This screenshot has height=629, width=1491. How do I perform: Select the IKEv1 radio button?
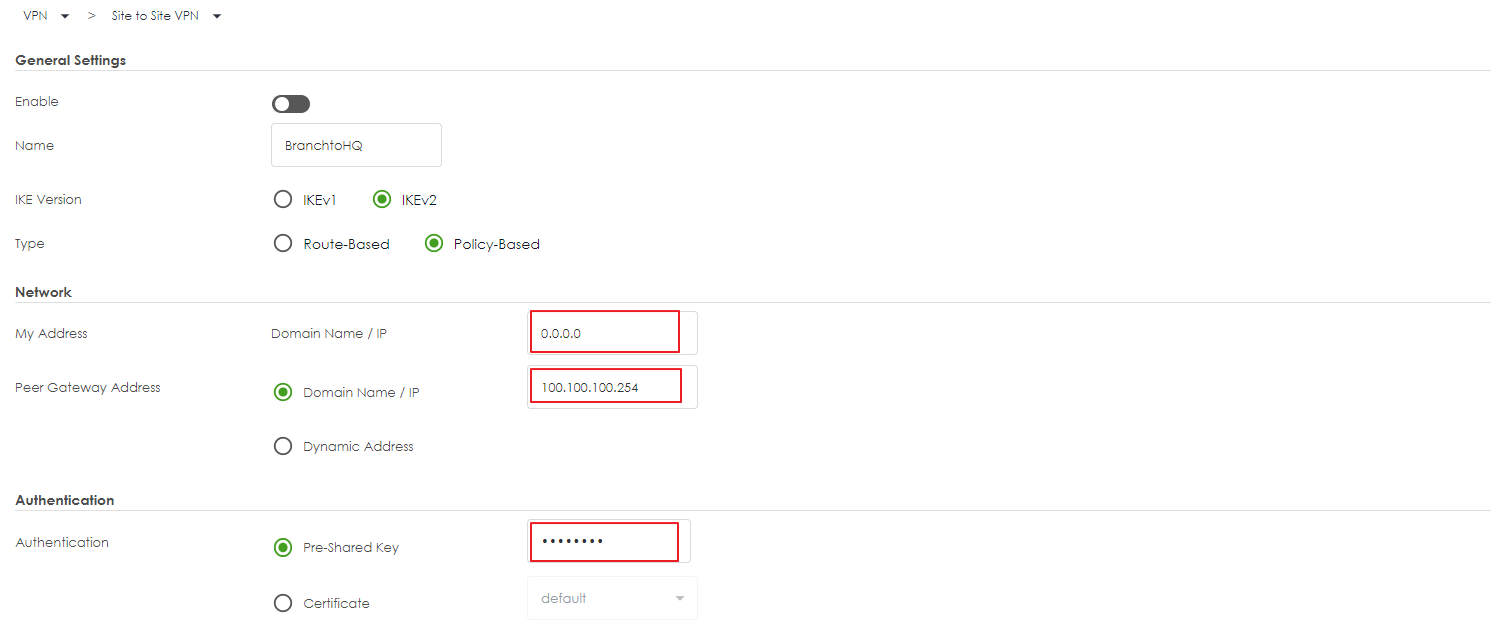[282, 199]
